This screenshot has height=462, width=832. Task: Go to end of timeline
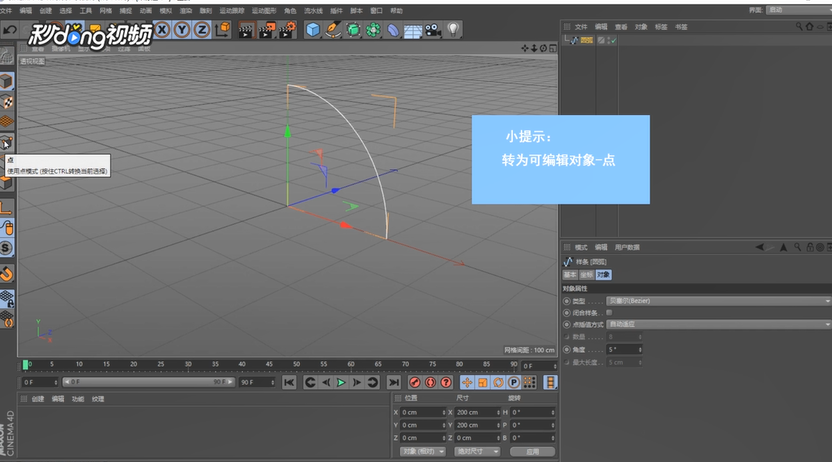393,382
